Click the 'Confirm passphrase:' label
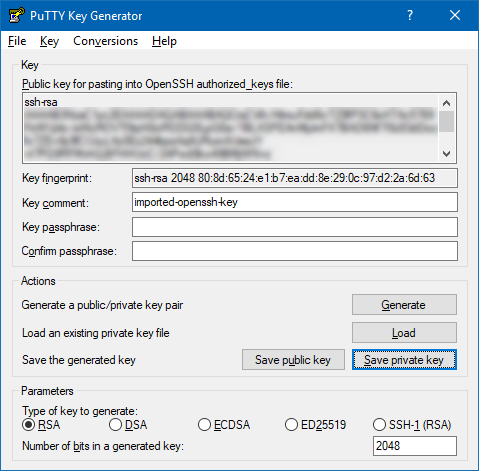The height and width of the screenshot is (472, 479). pyautogui.click(x=69, y=251)
